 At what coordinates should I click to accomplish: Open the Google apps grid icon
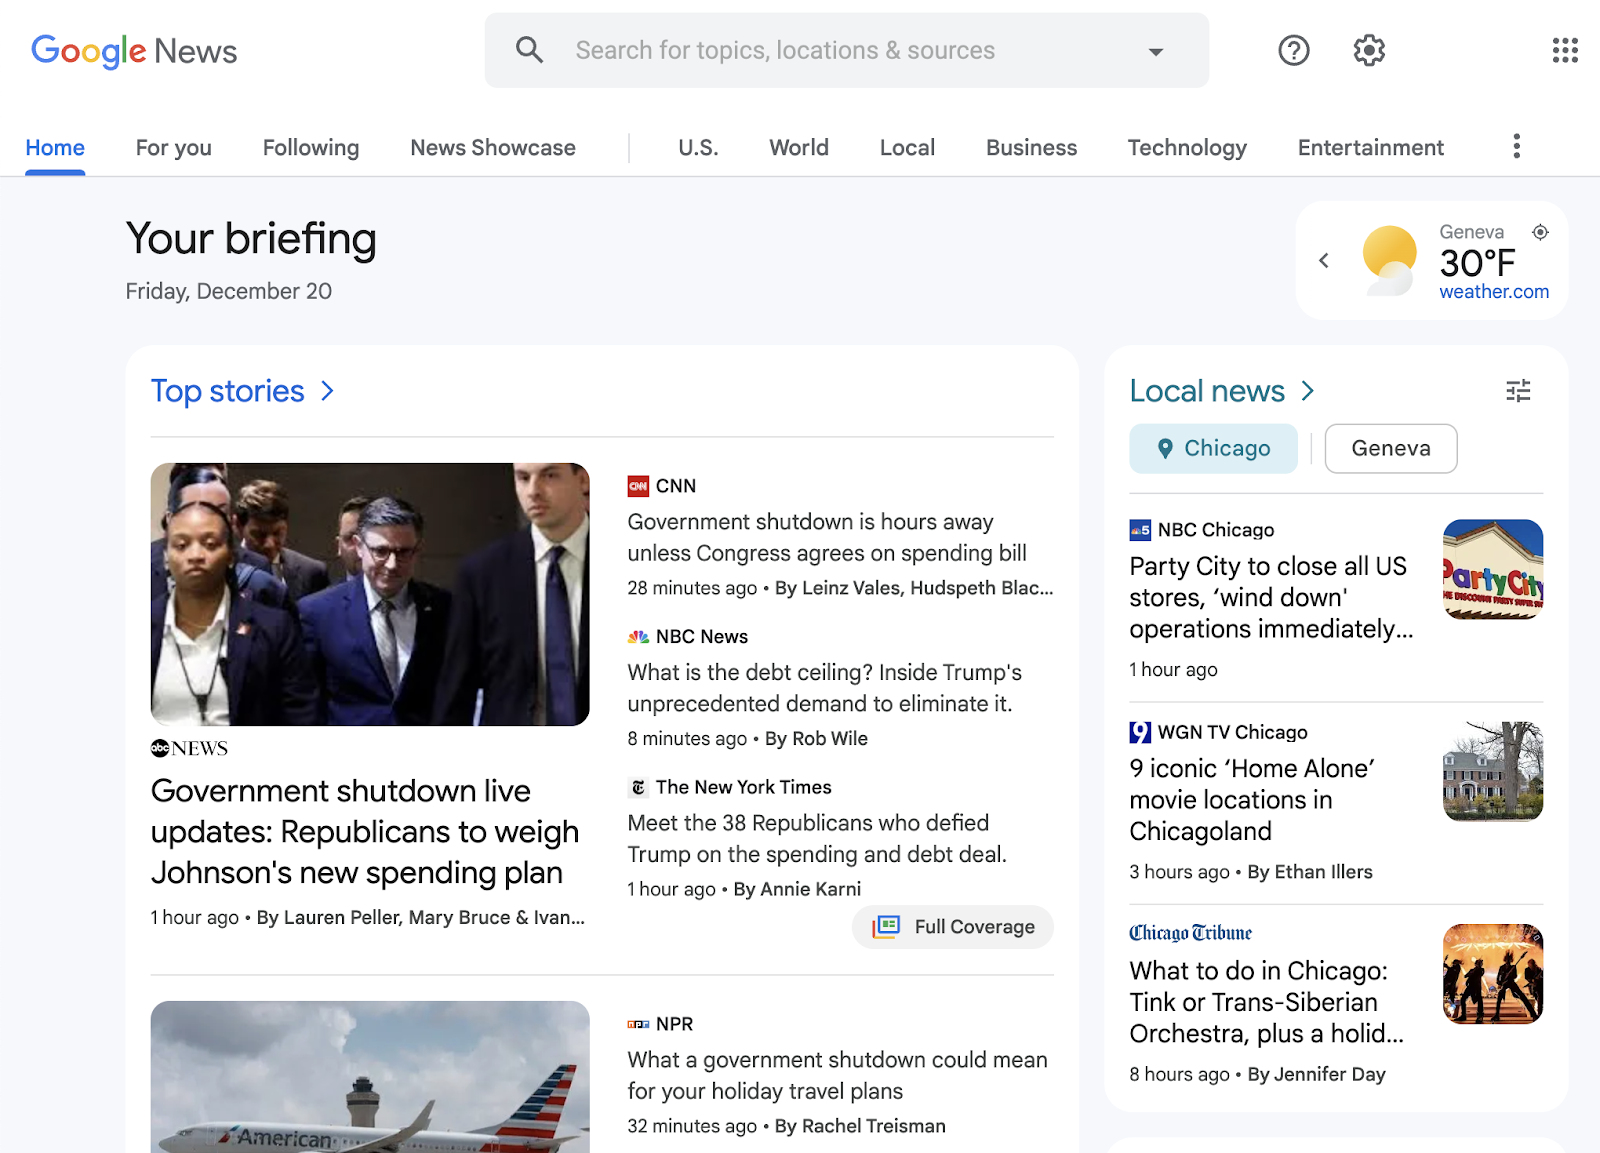tap(1565, 50)
